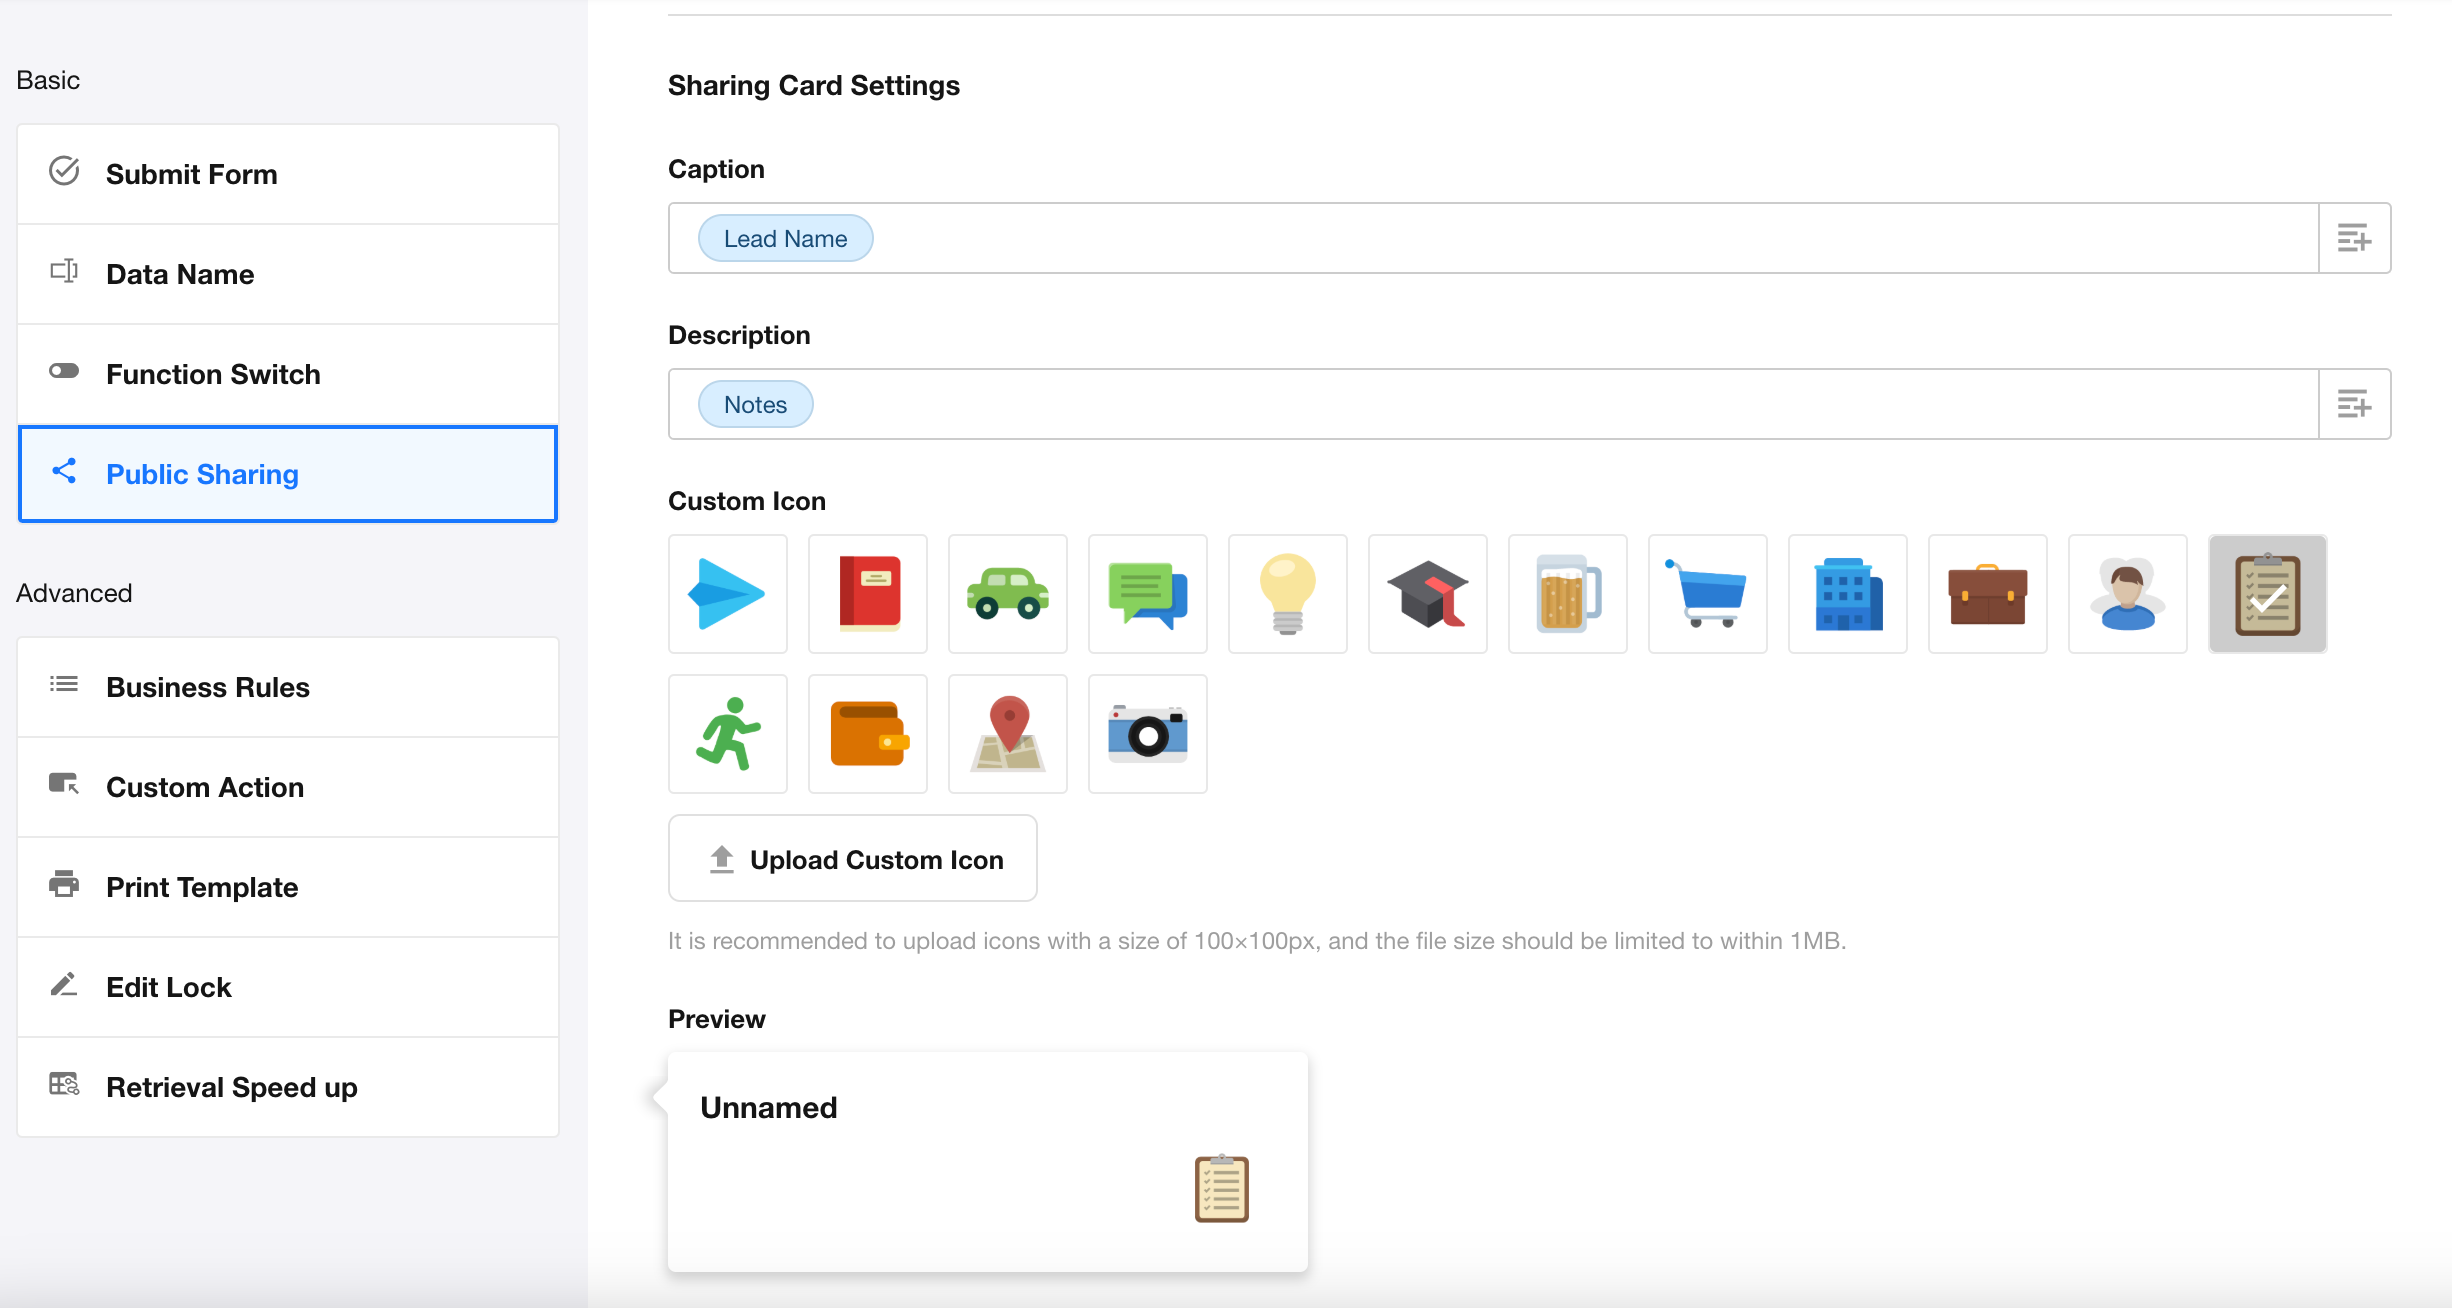
Task: Click the selected clipboard checklist icon
Action: pos(2267,594)
